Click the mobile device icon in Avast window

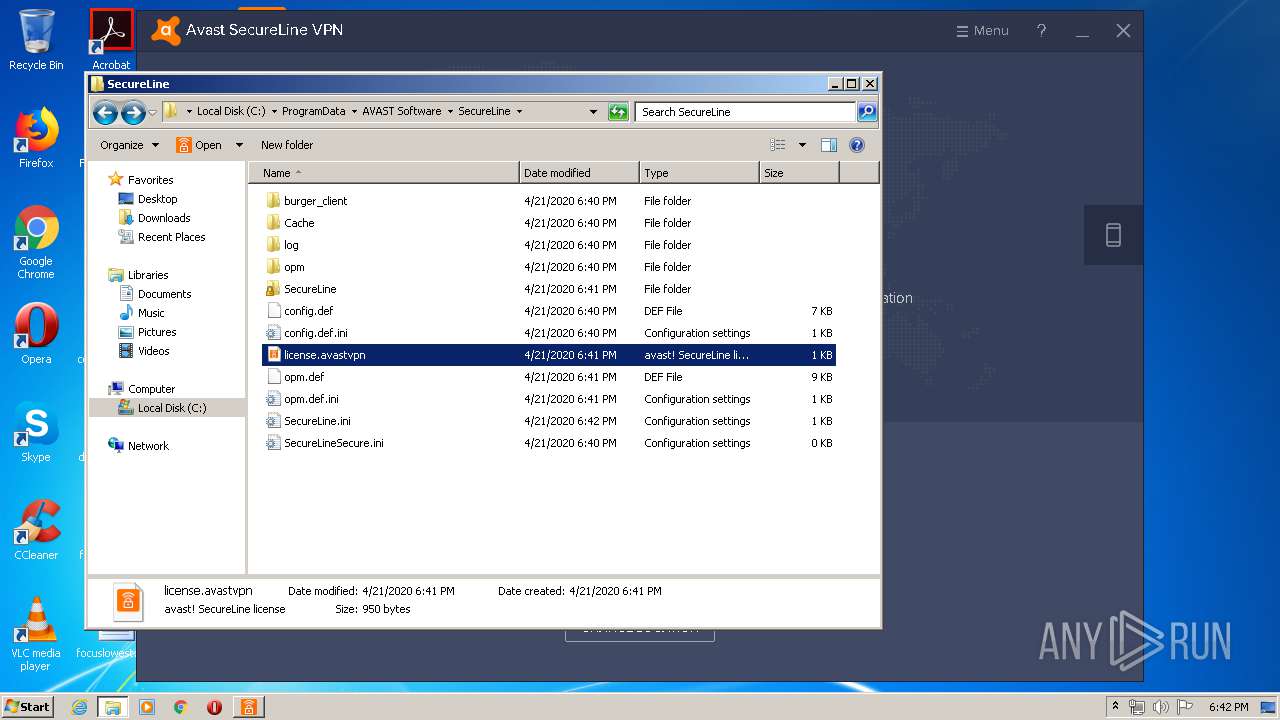pyautogui.click(x=1113, y=235)
